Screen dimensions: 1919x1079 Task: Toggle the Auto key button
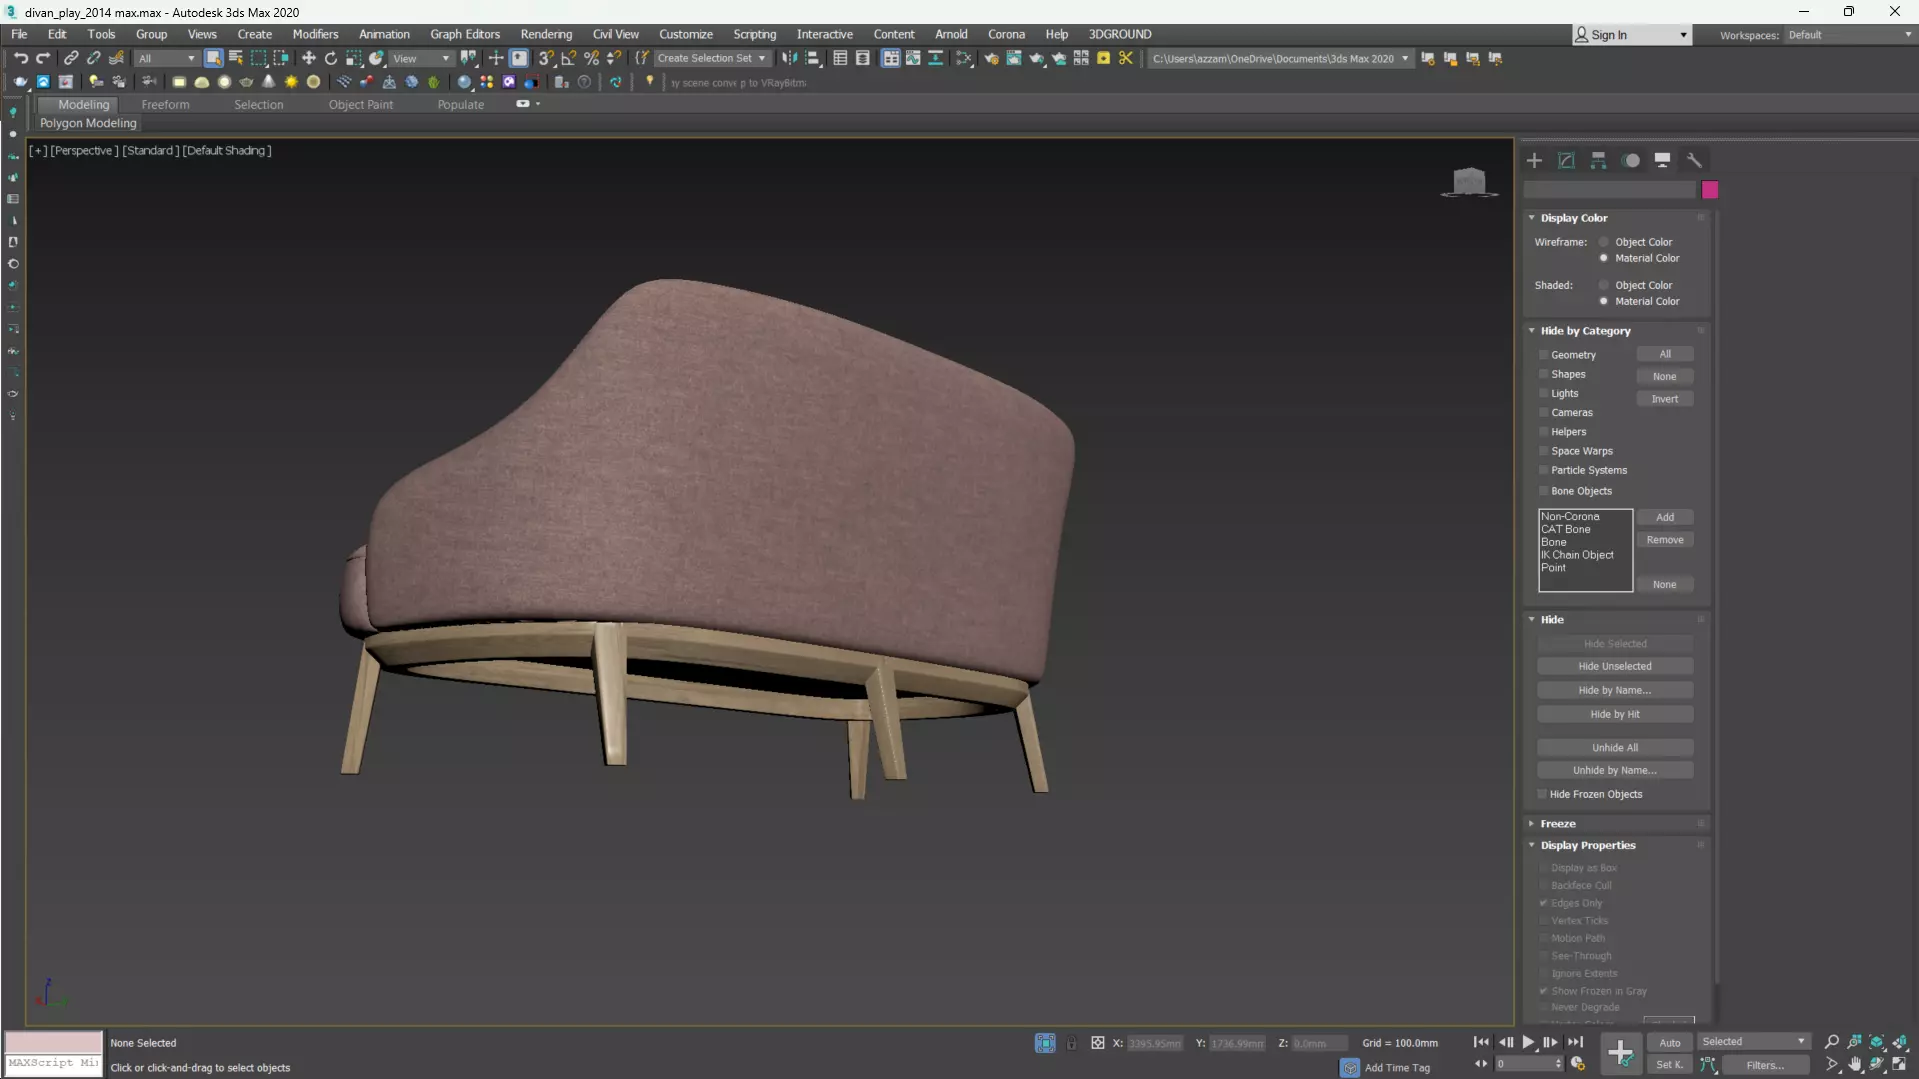click(x=1670, y=1043)
